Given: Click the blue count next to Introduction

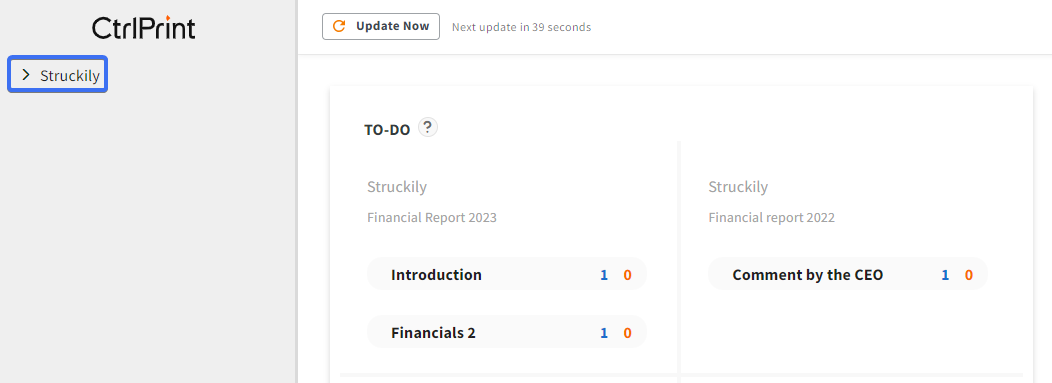Looking at the screenshot, I should [x=604, y=275].
